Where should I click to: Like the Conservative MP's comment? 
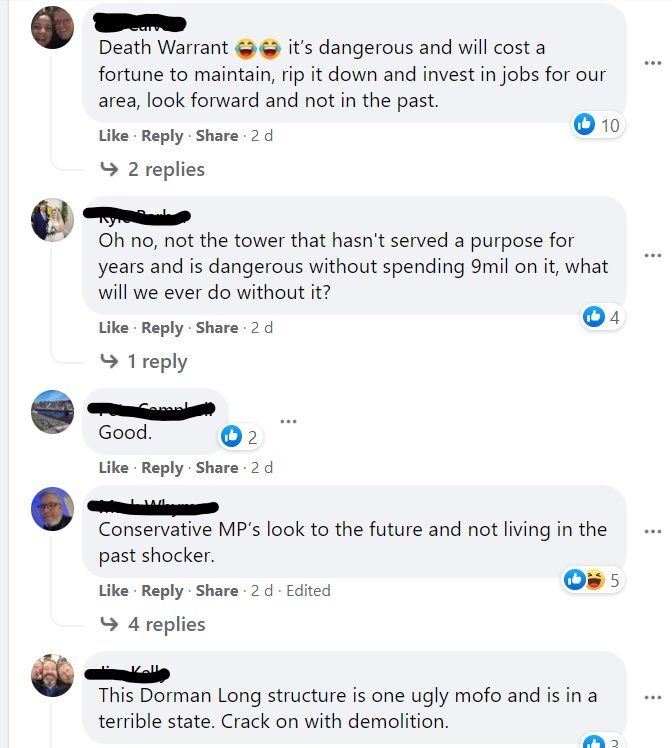pyautogui.click(x=113, y=591)
